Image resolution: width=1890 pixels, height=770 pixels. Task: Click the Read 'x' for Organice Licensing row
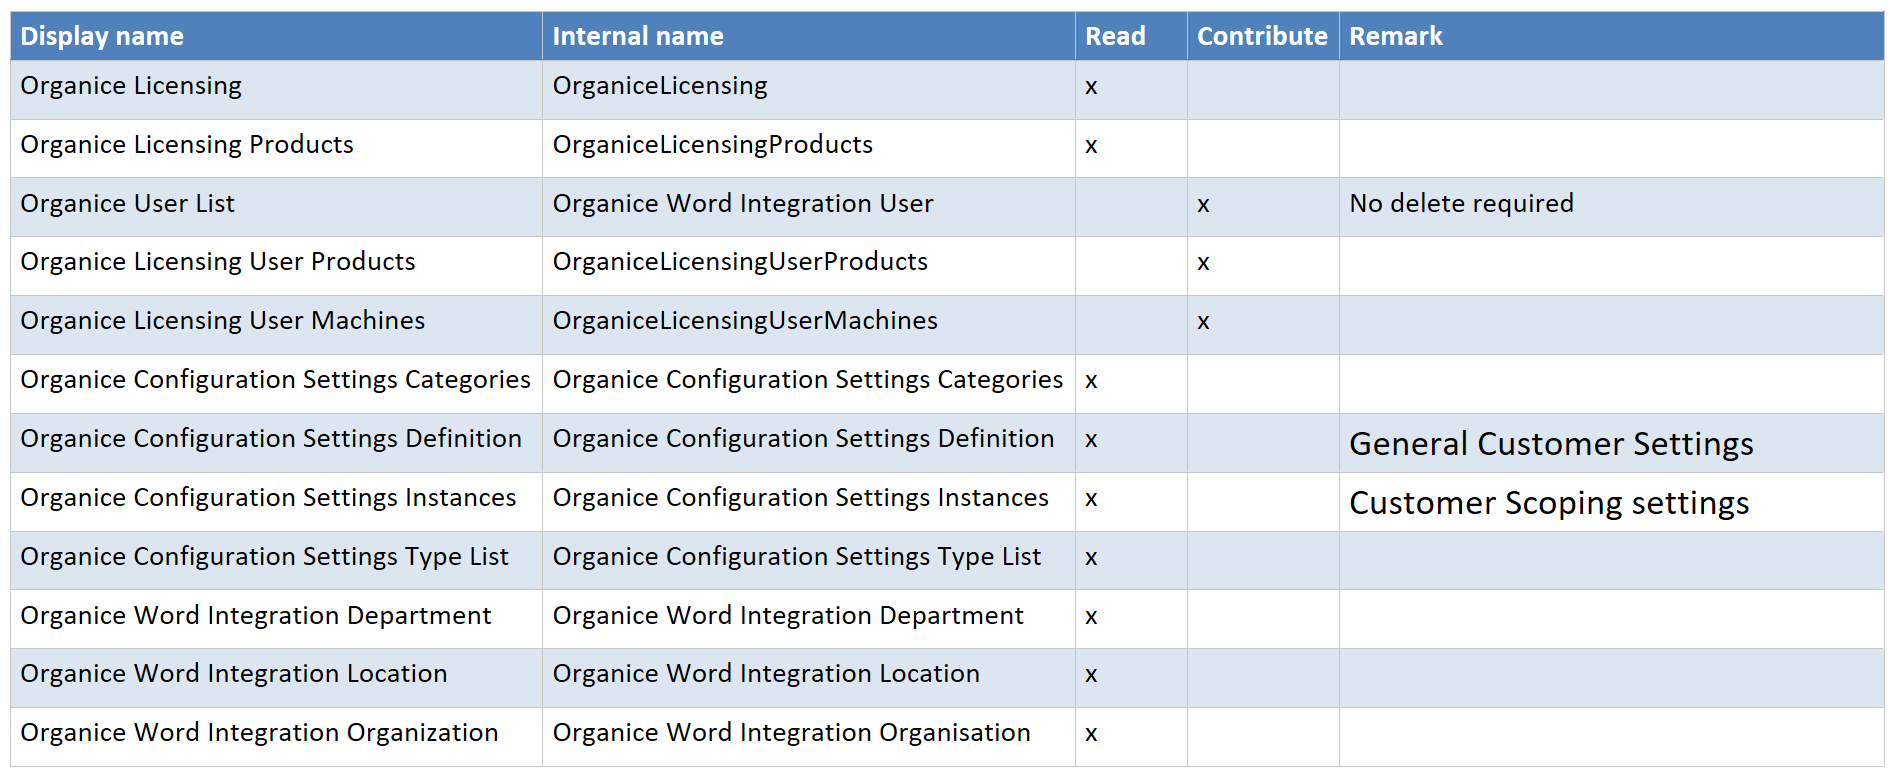1091,88
